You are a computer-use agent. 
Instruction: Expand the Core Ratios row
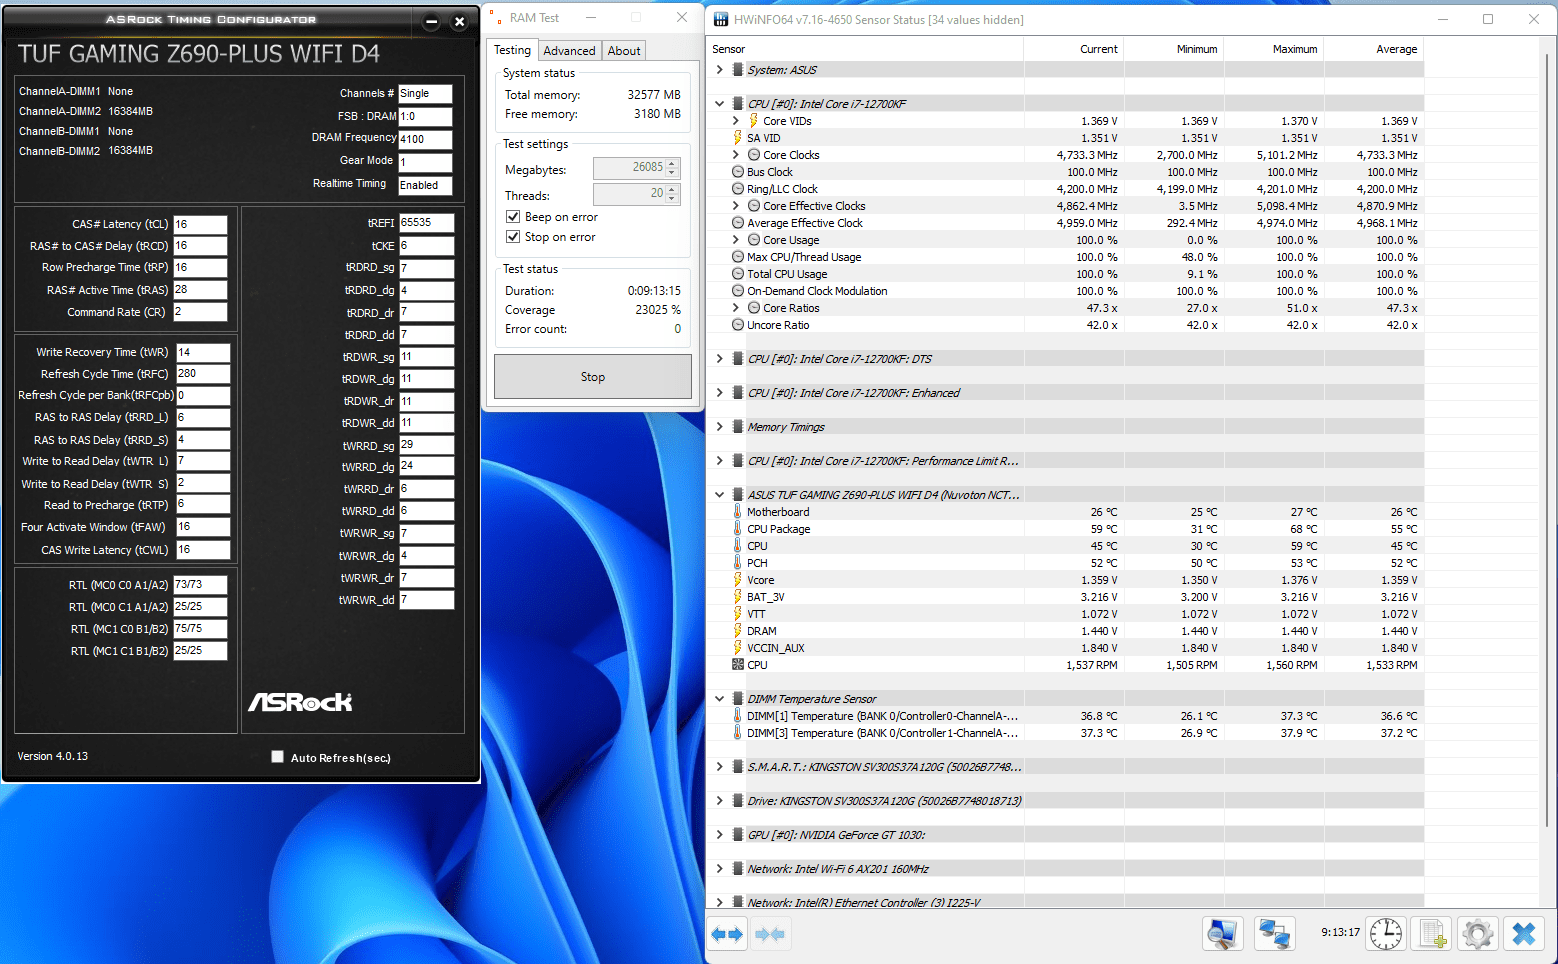(735, 308)
